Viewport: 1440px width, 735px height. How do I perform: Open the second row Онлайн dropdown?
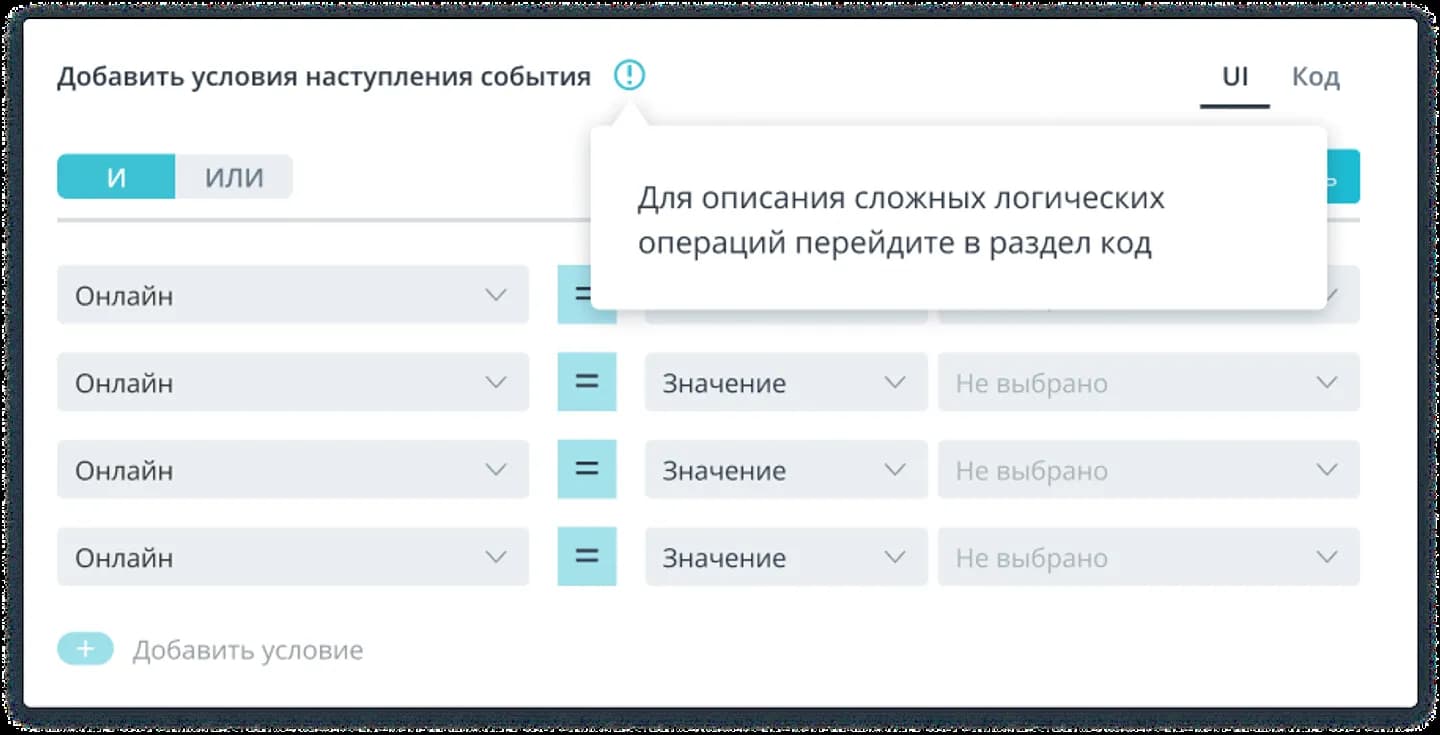pos(293,382)
